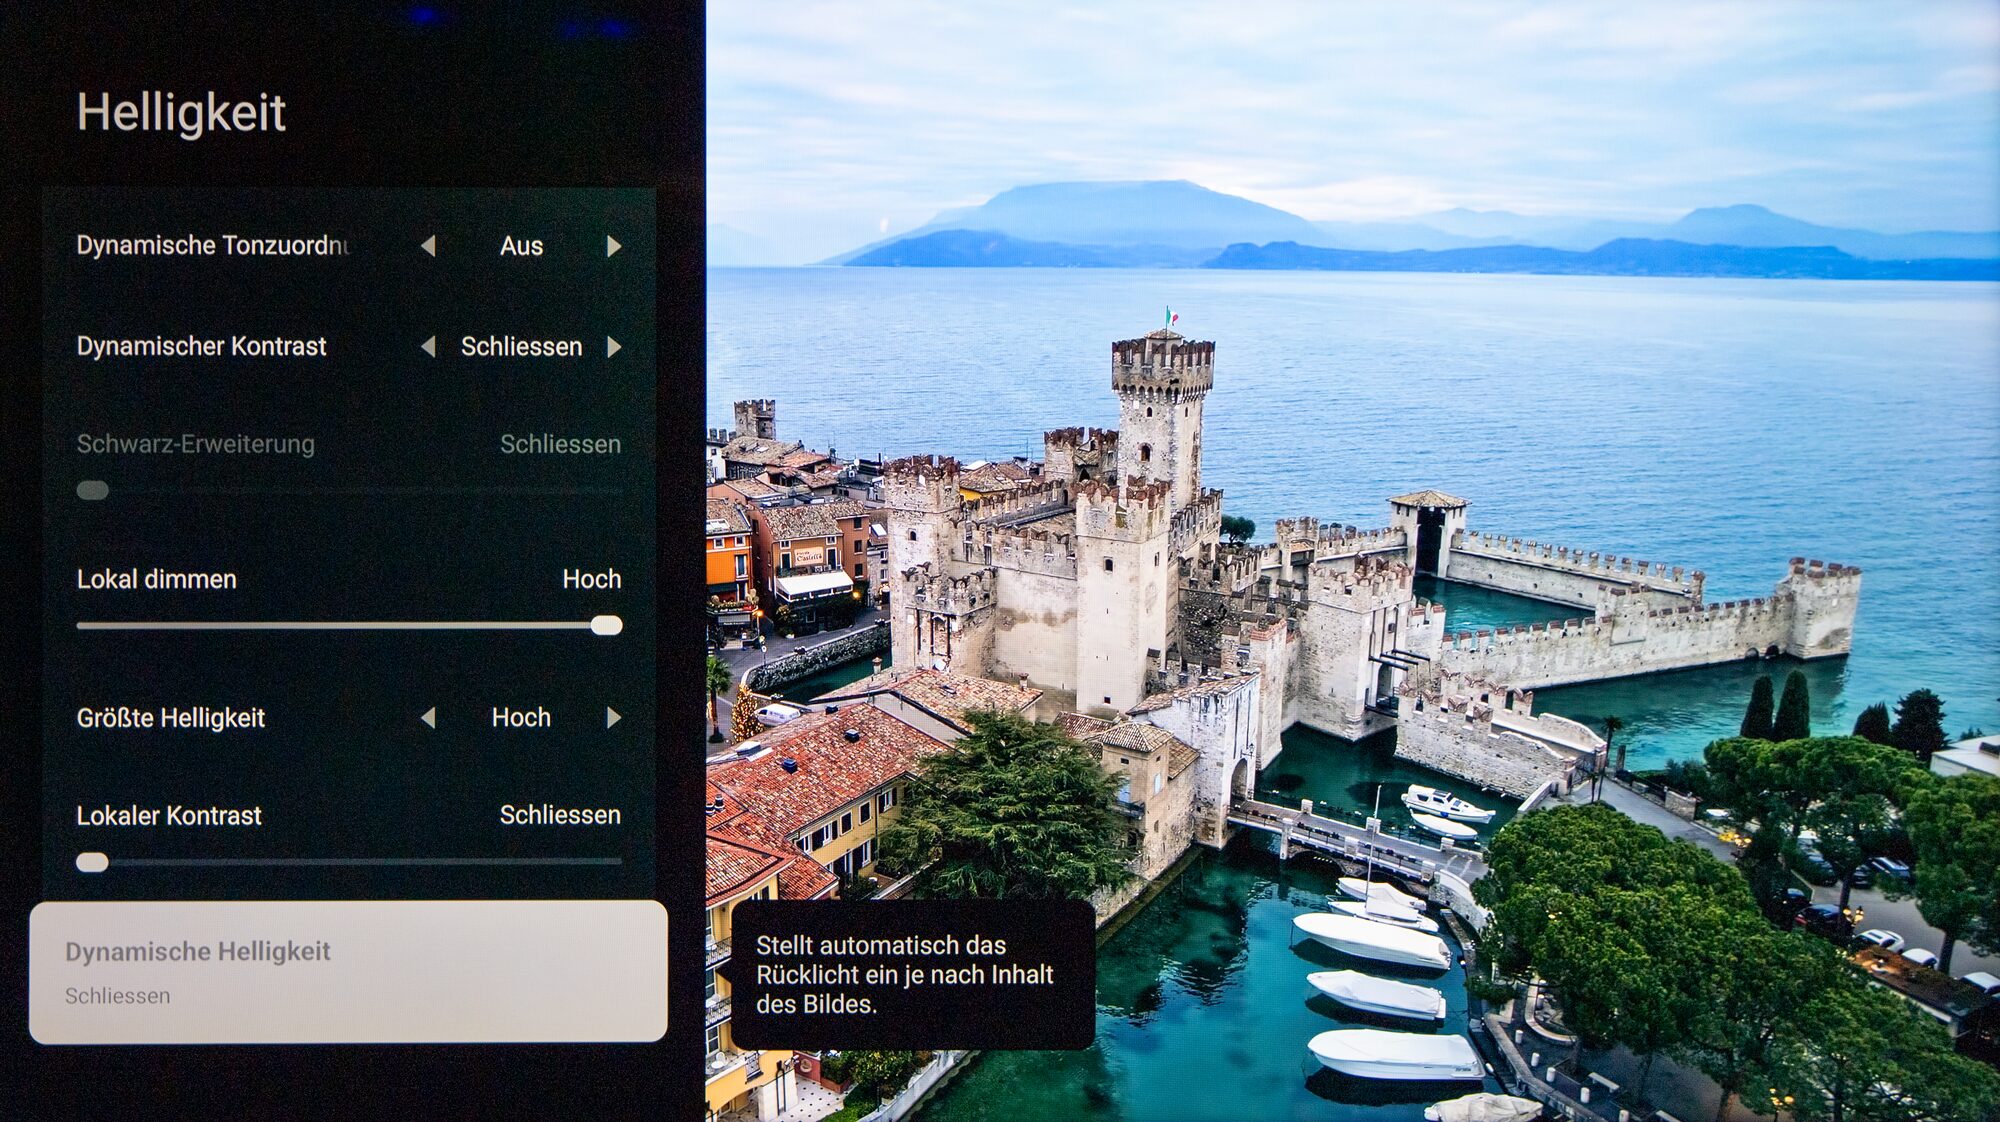Viewport: 2000px width, 1122px height.
Task: Click right arrow of Größte Helligkeit
Action: [614, 718]
